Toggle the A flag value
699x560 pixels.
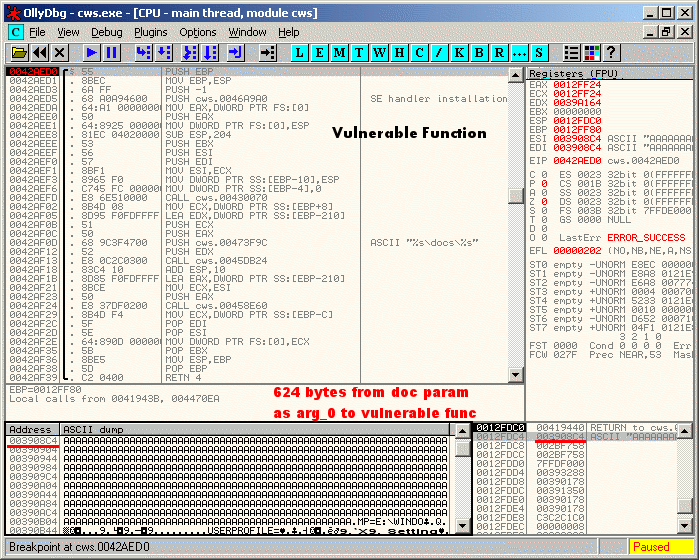pyautogui.click(x=544, y=193)
